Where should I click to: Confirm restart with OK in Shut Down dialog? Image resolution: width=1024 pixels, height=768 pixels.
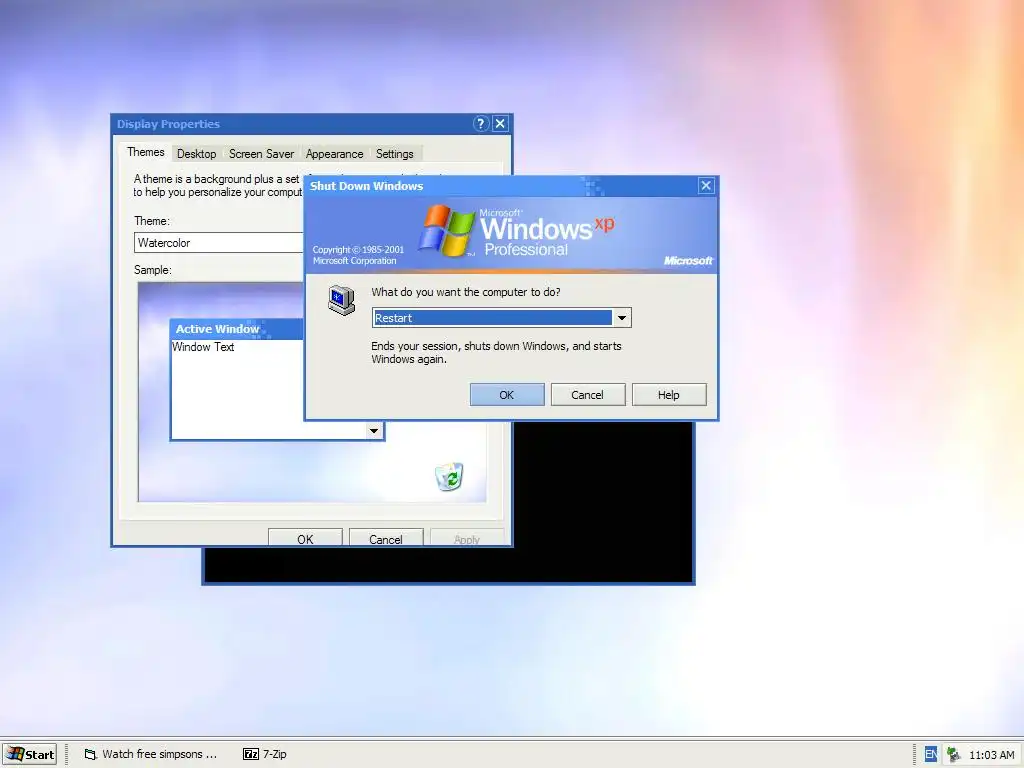point(507,394)
